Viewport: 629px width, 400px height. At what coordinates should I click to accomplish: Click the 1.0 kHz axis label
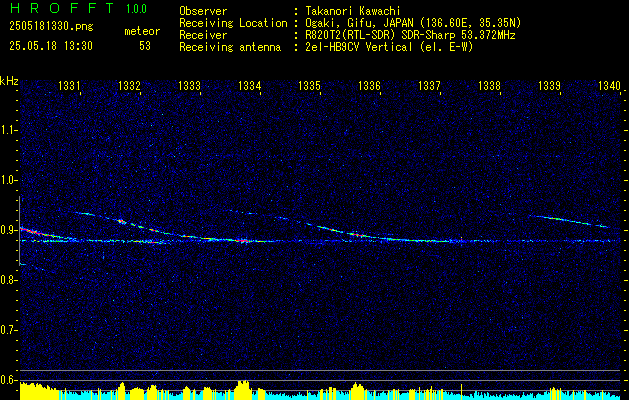(x=8, y=181)
